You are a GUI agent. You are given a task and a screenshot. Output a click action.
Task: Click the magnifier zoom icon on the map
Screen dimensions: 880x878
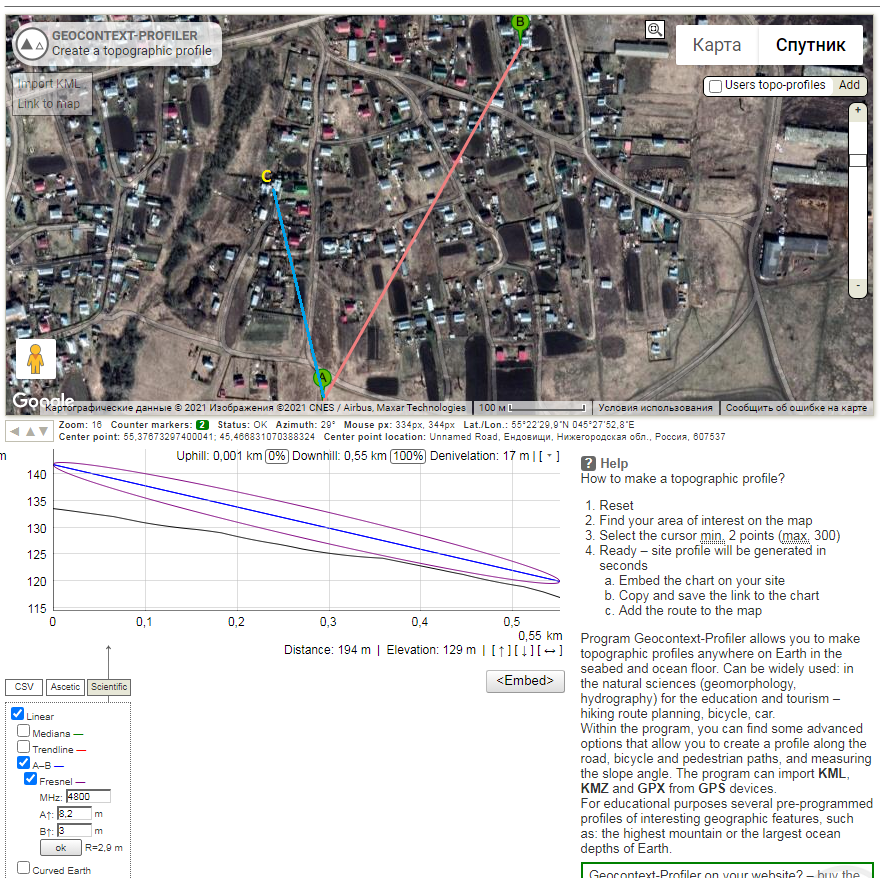(654, 29)
